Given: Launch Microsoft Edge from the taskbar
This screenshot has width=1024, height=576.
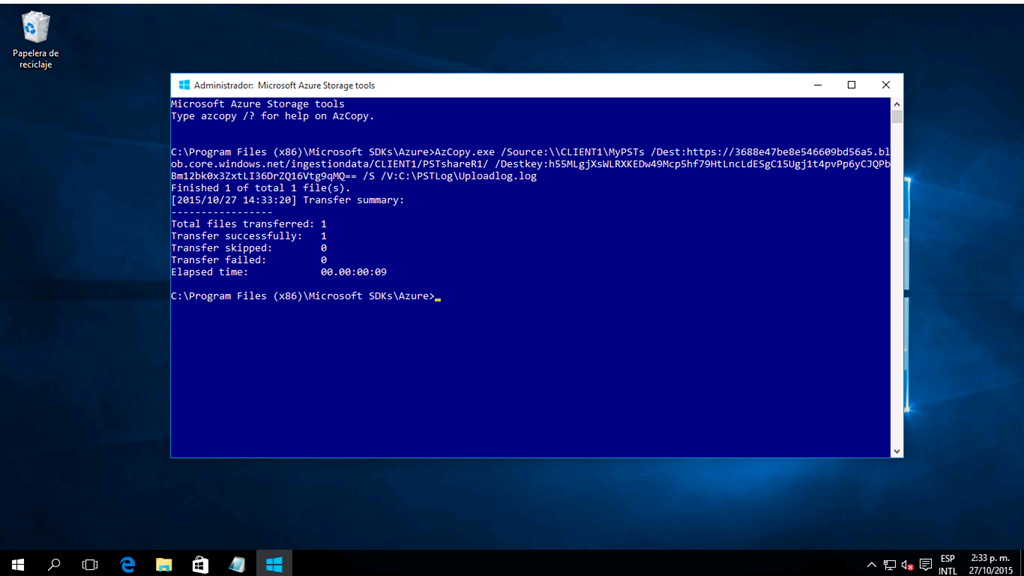Looking at the screenshot, I should click(127, 565).
